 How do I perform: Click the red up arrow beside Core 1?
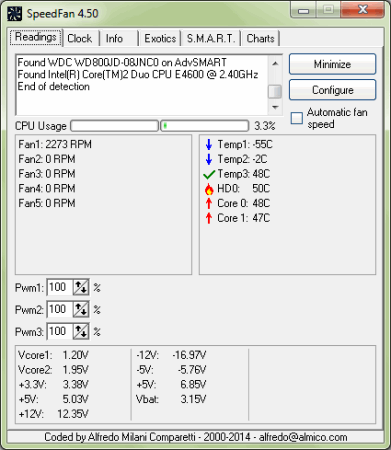(x=209, y=218)
